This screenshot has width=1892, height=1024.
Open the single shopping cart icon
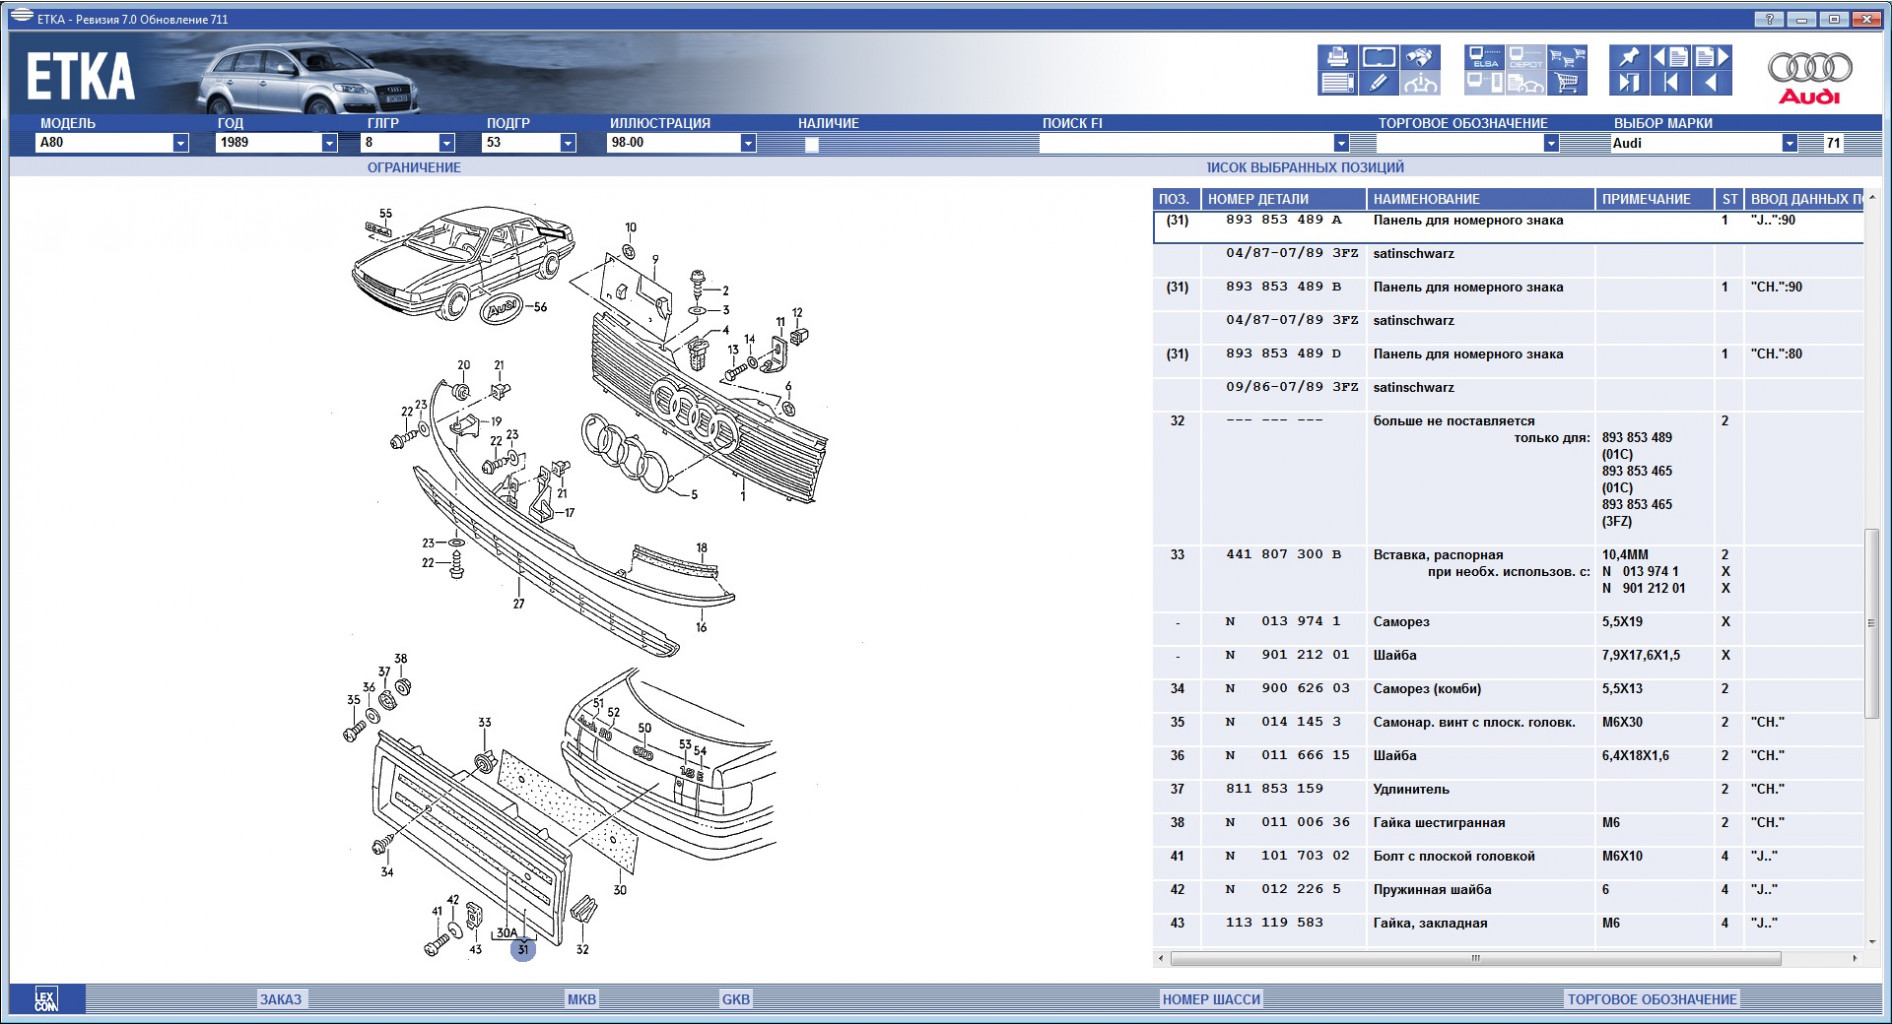1567,83
